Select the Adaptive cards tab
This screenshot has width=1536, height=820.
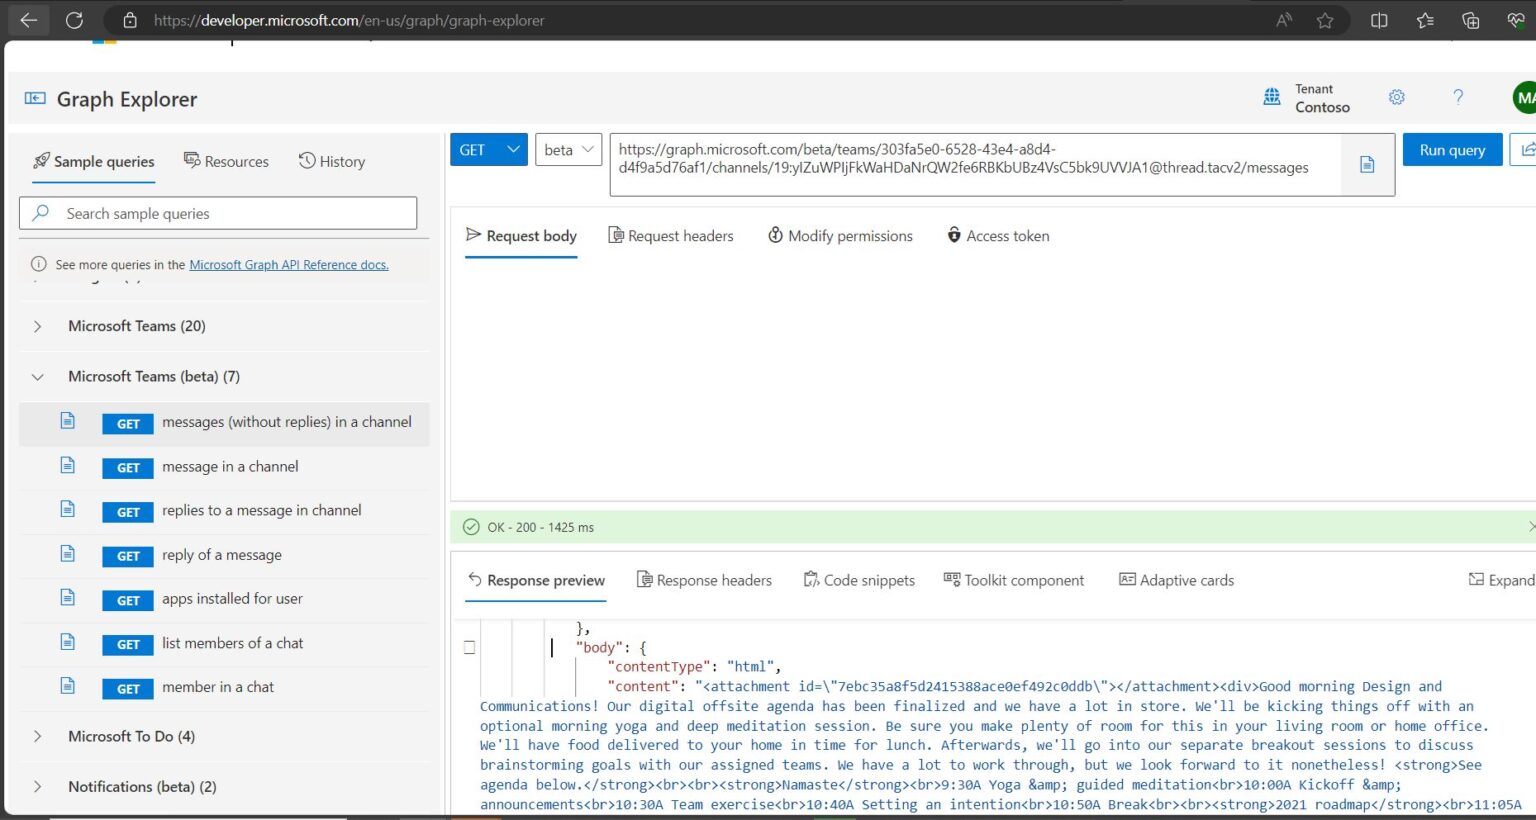[x=1176, y=580]
